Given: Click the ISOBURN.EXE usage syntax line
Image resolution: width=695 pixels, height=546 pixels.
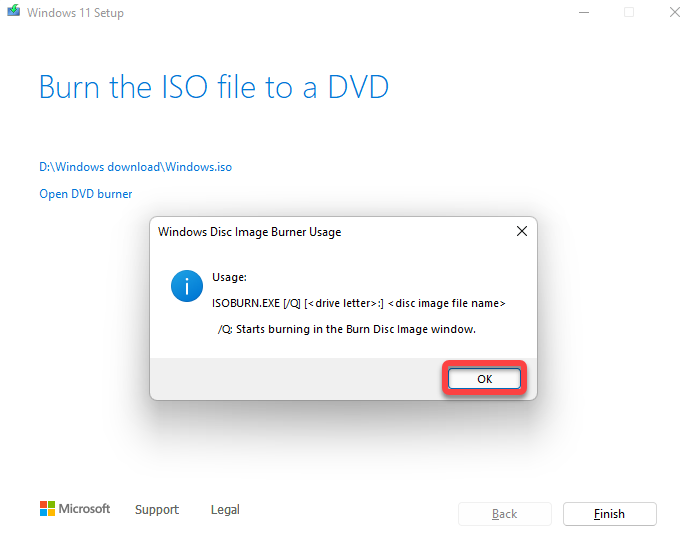Looking at the screenshot, I should coord(359,303).
